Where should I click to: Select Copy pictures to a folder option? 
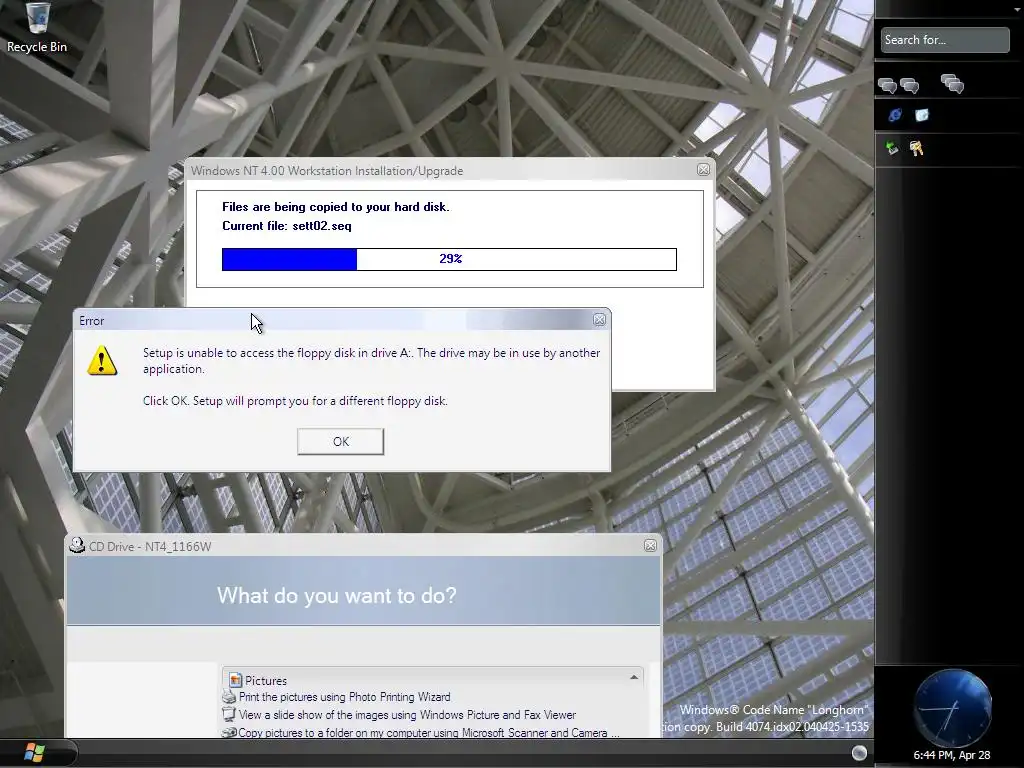point(428,733)
